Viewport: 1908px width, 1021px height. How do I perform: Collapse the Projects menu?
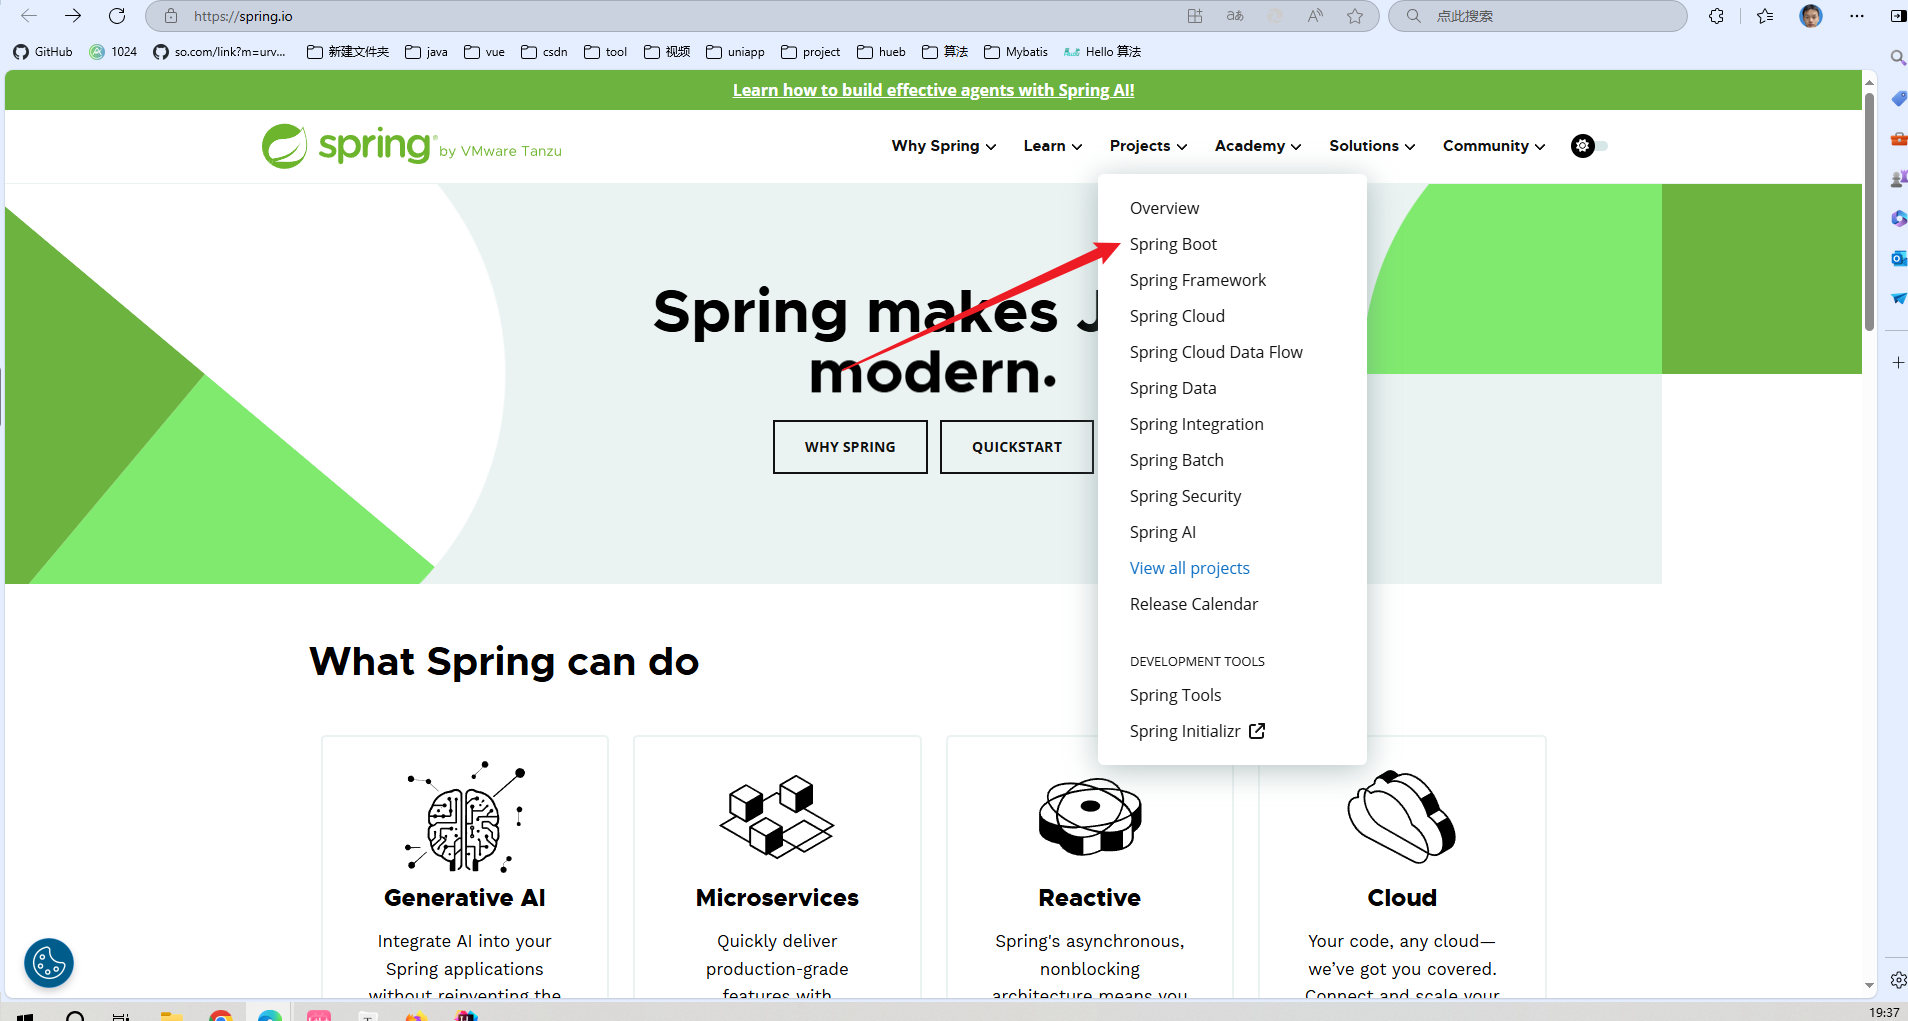click(1148, 146)
